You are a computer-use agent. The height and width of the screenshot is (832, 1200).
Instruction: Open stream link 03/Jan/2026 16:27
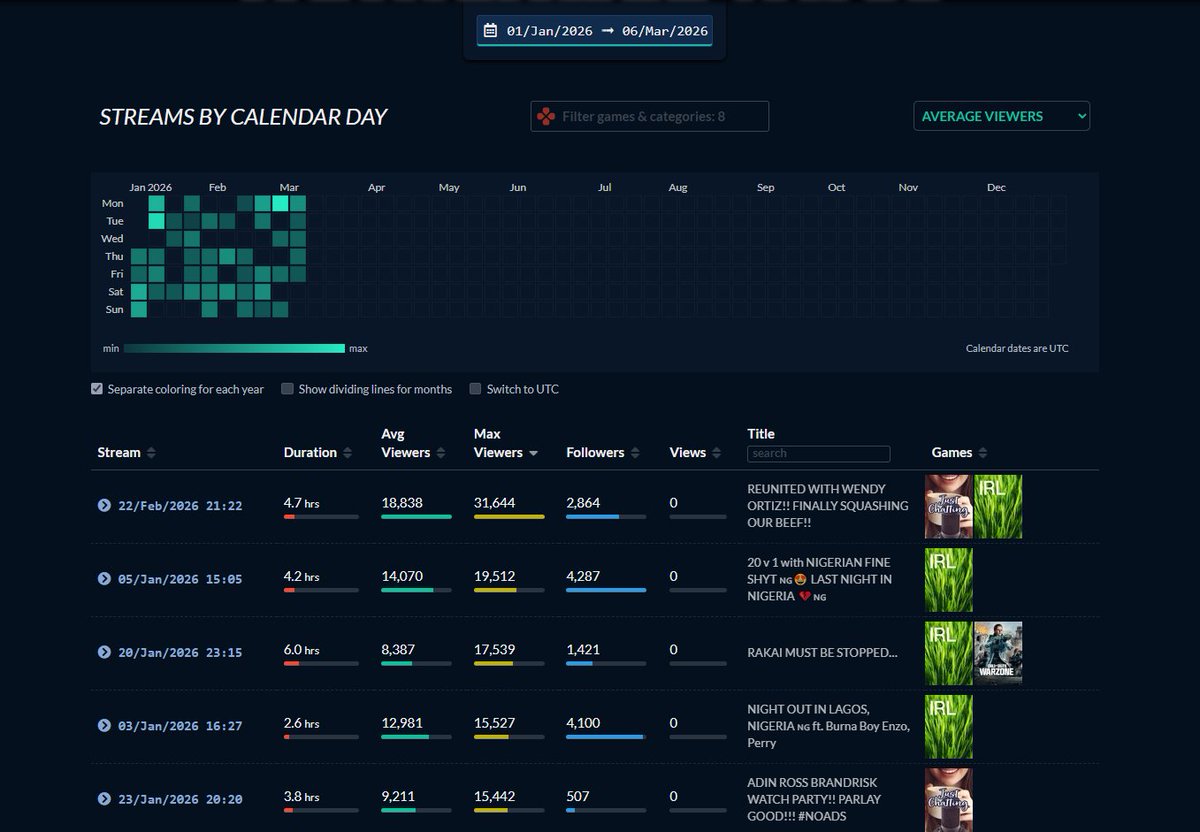[179, 726]
